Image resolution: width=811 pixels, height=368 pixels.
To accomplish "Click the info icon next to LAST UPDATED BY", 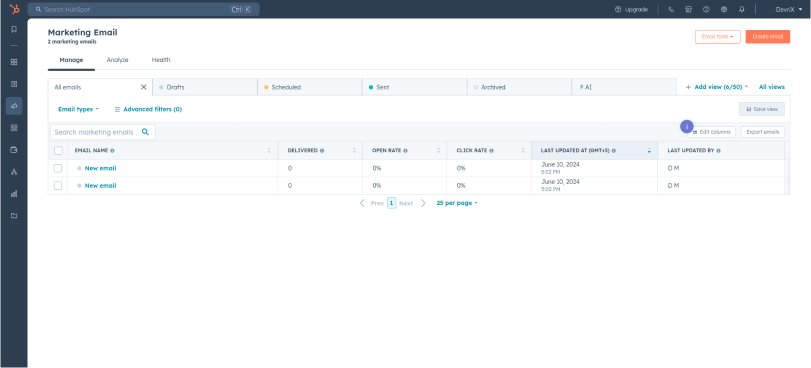I will click(x=719, y=151).
